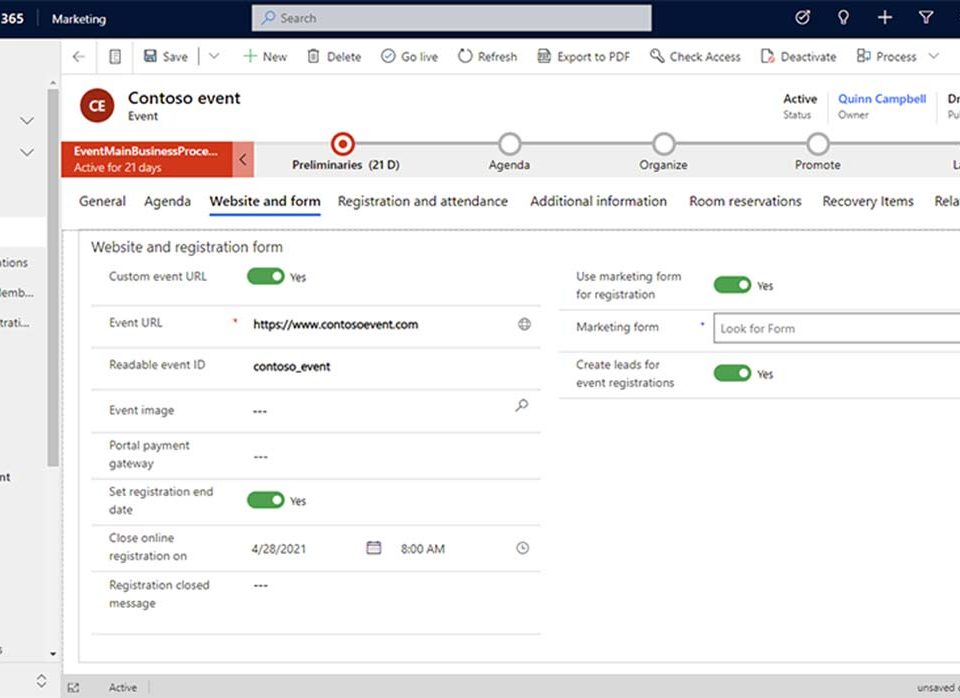The height and width of the screenshot is (698, 960).
Task: Click the Look for Form lookup field
Action: (836, 328)
